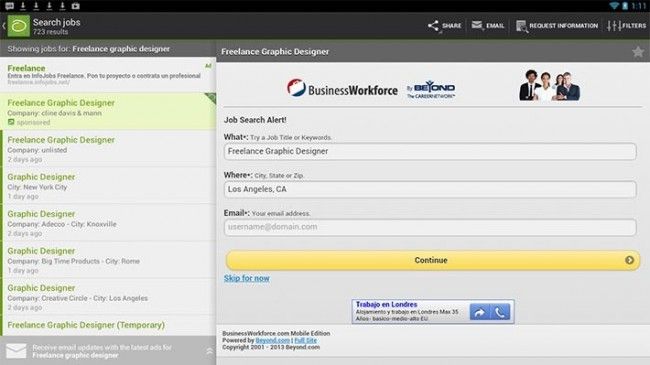Open Big Time Products job in Rome
Screen dimensions: 650x365
click(x=108, y=260)
